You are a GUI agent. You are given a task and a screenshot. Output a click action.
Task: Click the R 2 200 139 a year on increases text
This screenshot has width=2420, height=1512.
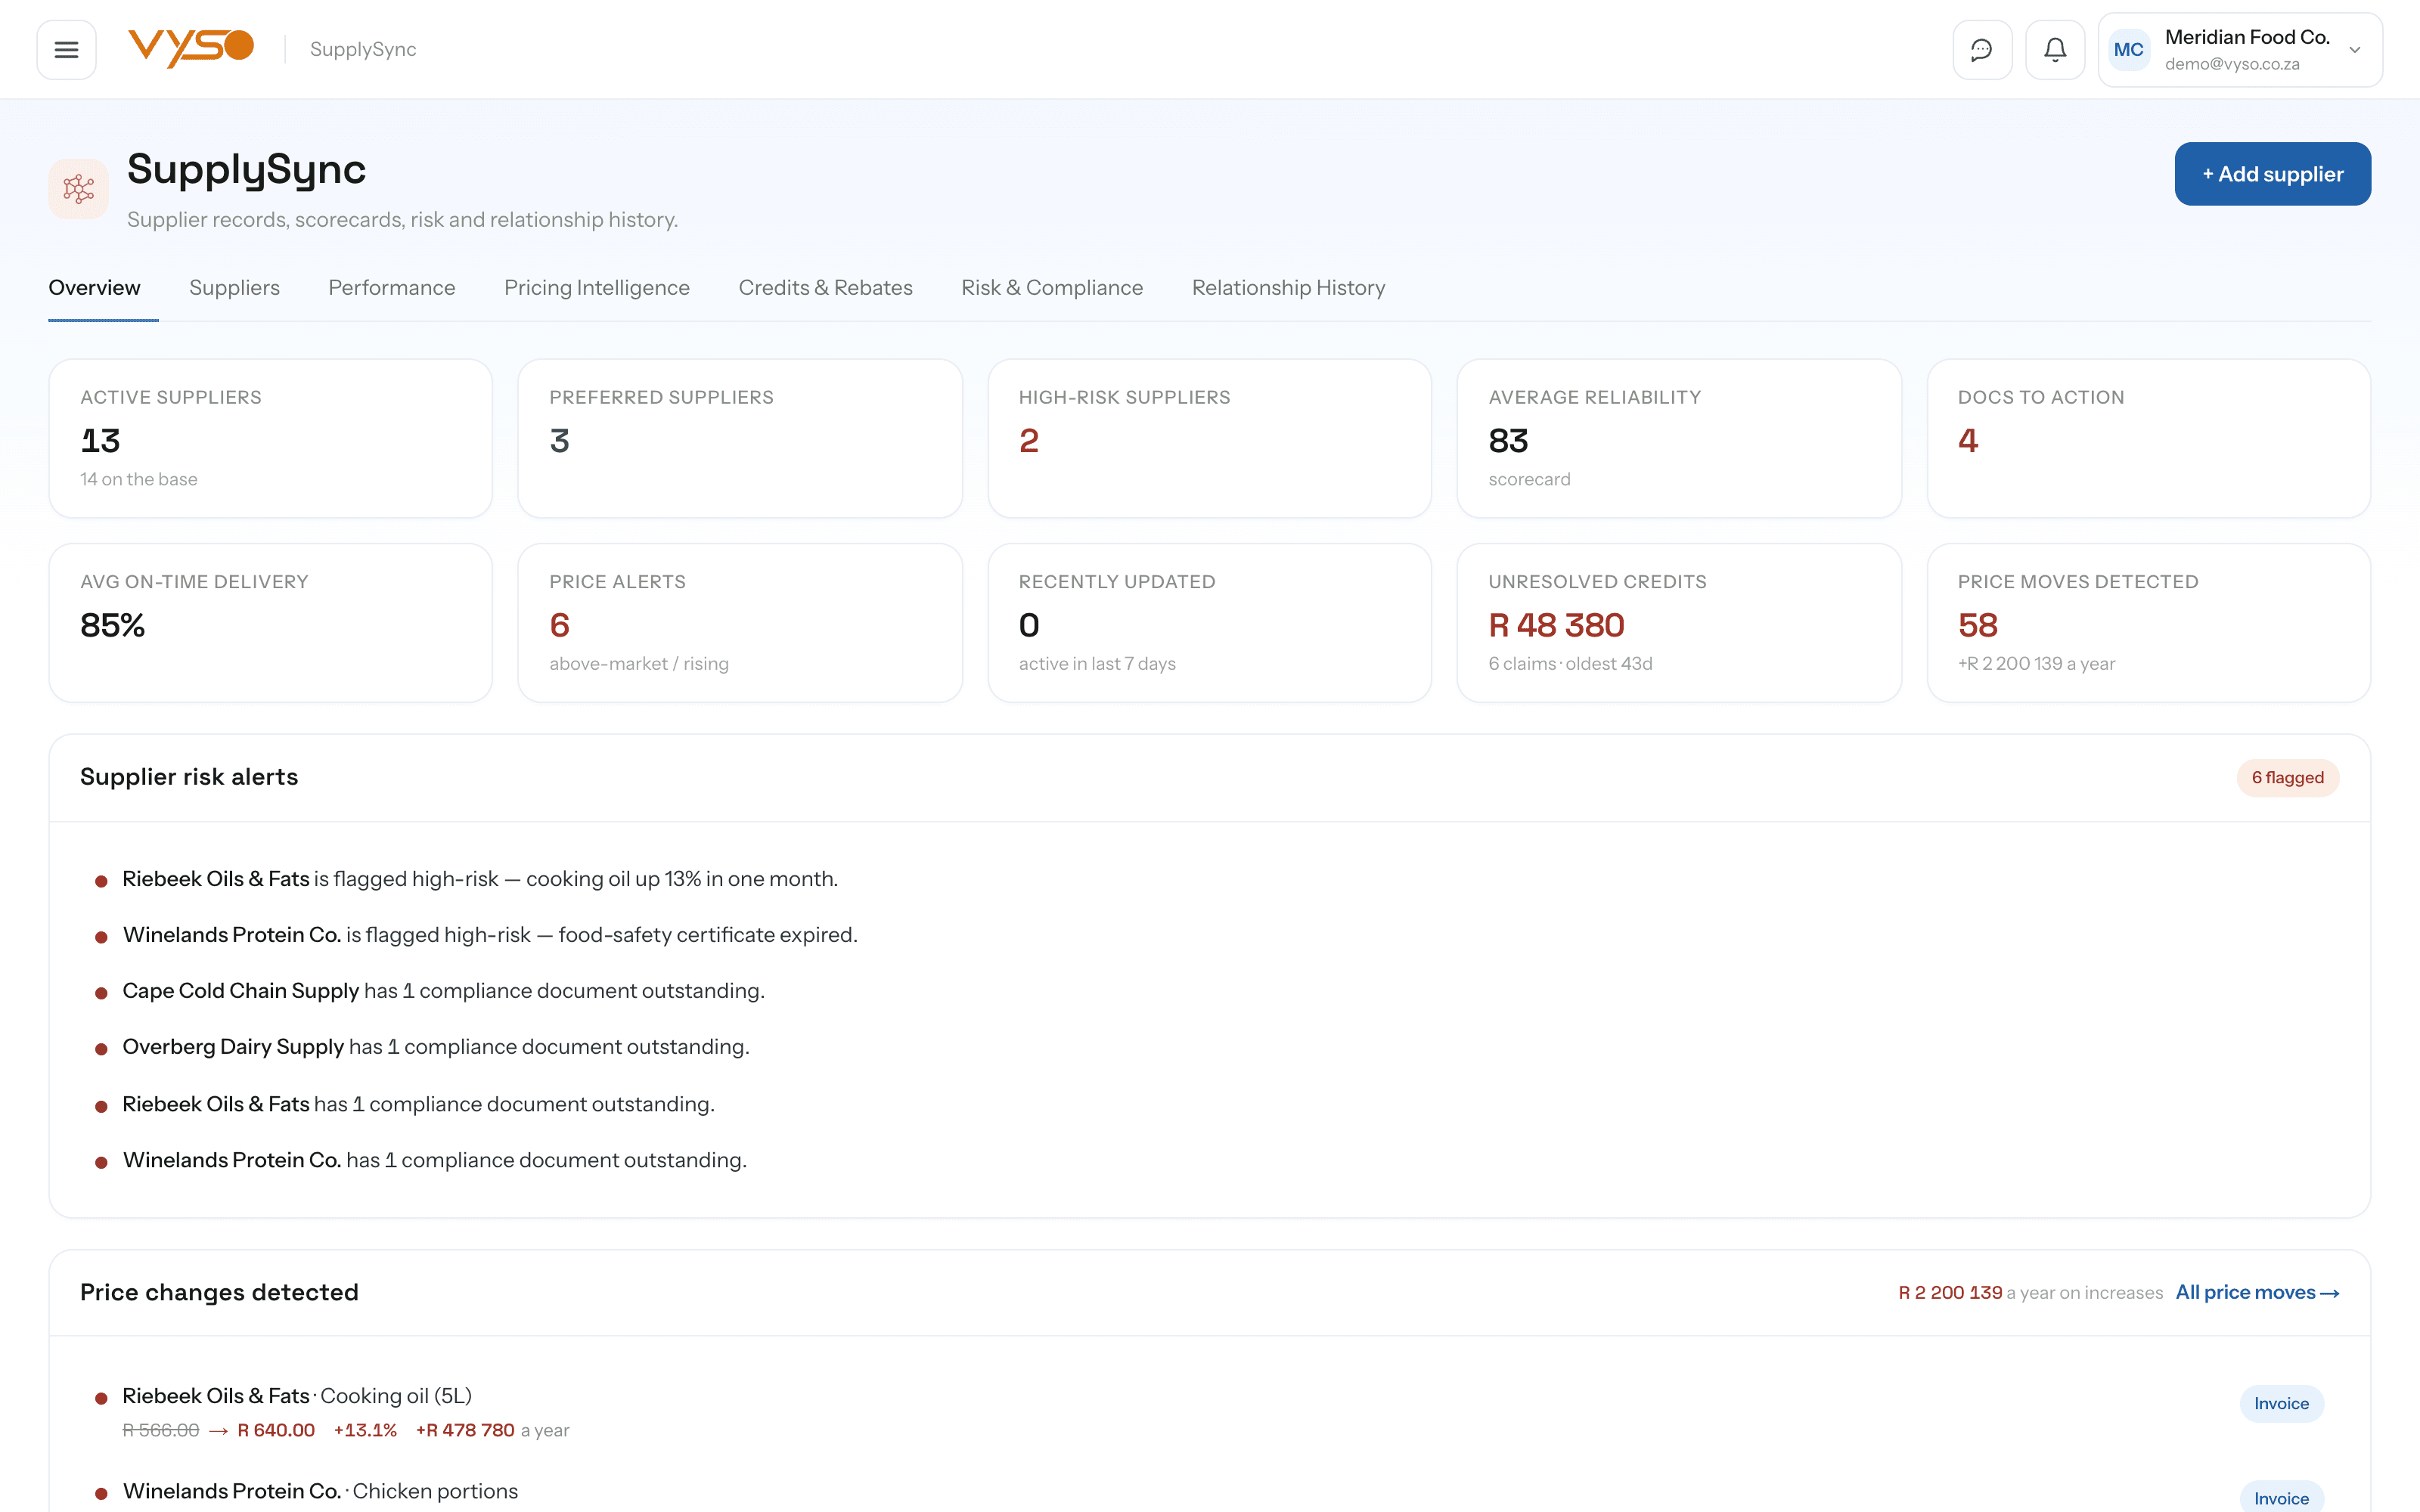(2030, 1292)
